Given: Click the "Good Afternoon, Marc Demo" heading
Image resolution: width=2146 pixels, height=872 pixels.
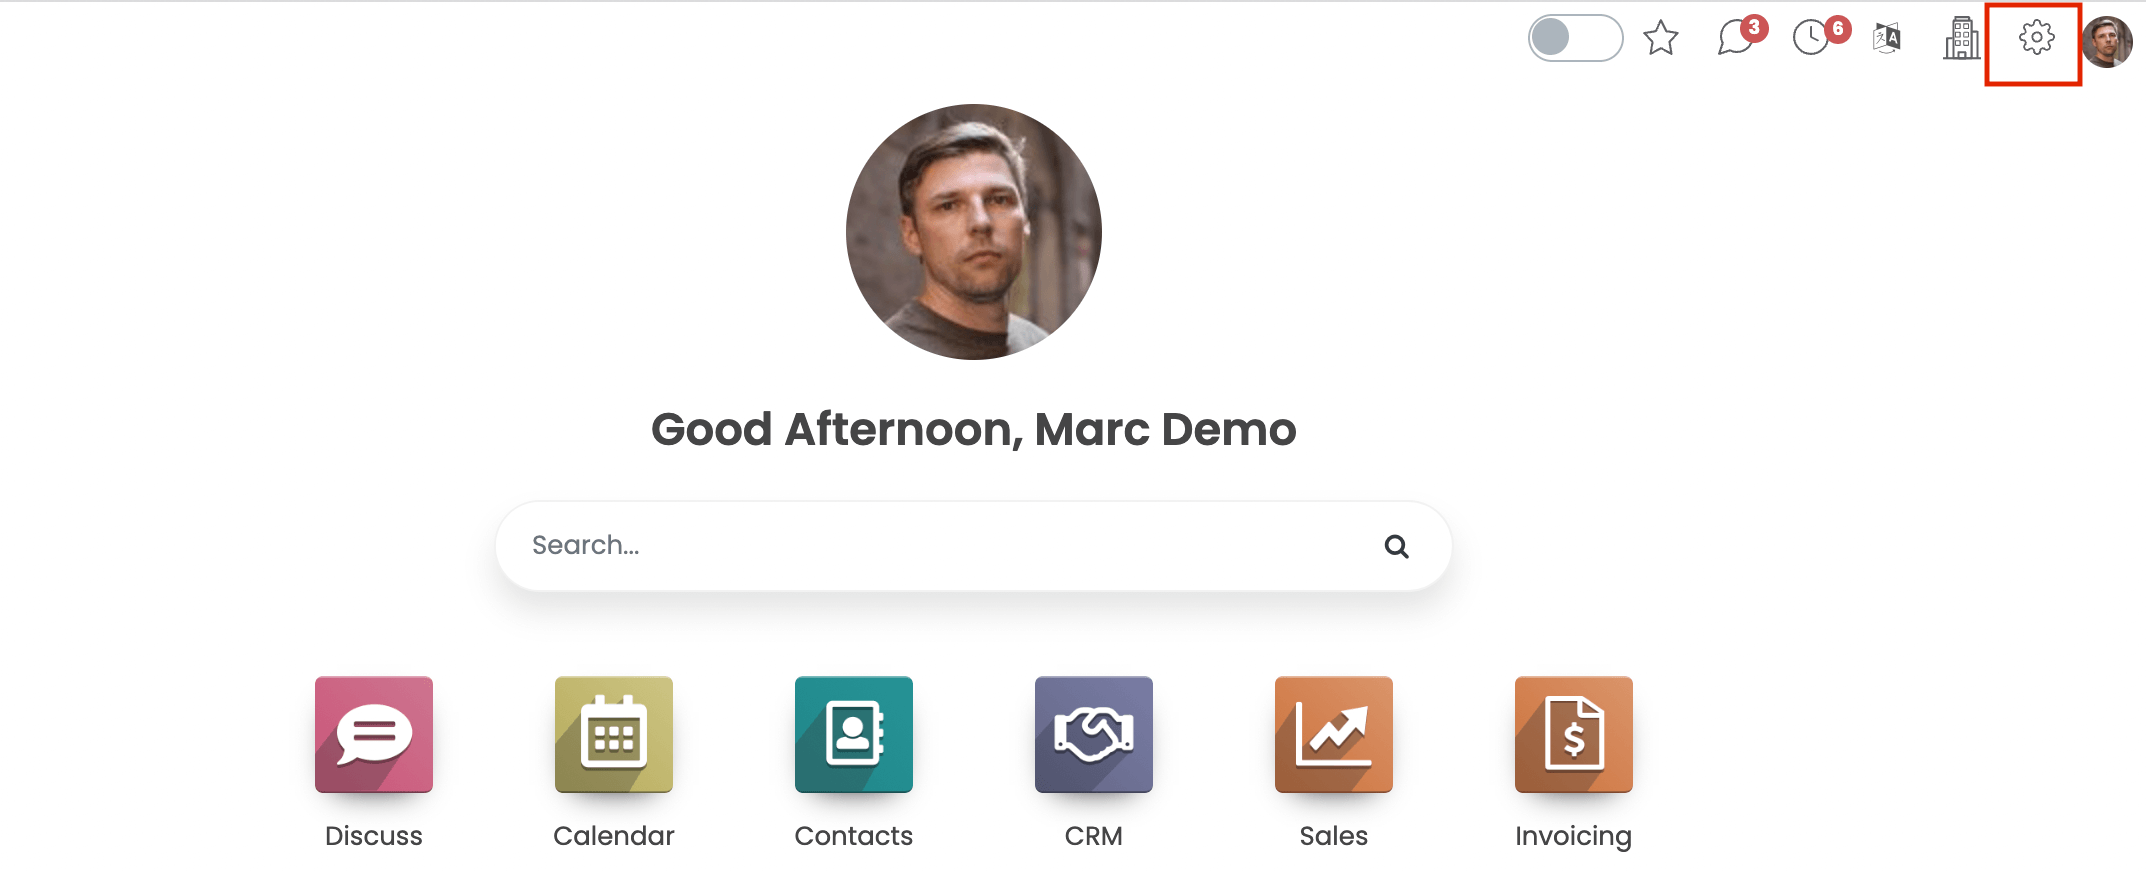Looking at the screenshot, I should point(973,430).
